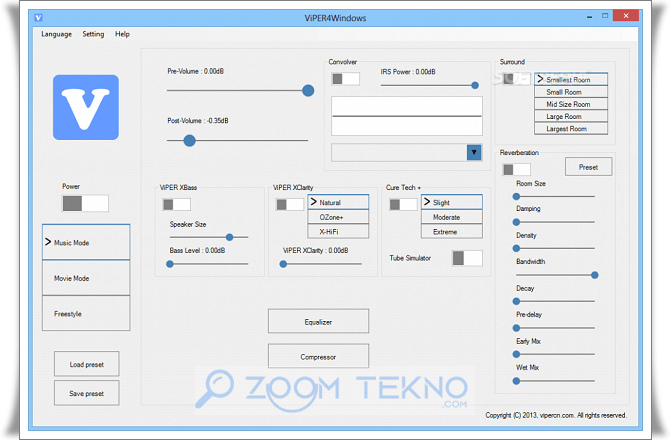Open the Setting menu
Screen dimensions: 671x440
pos(93,34)
